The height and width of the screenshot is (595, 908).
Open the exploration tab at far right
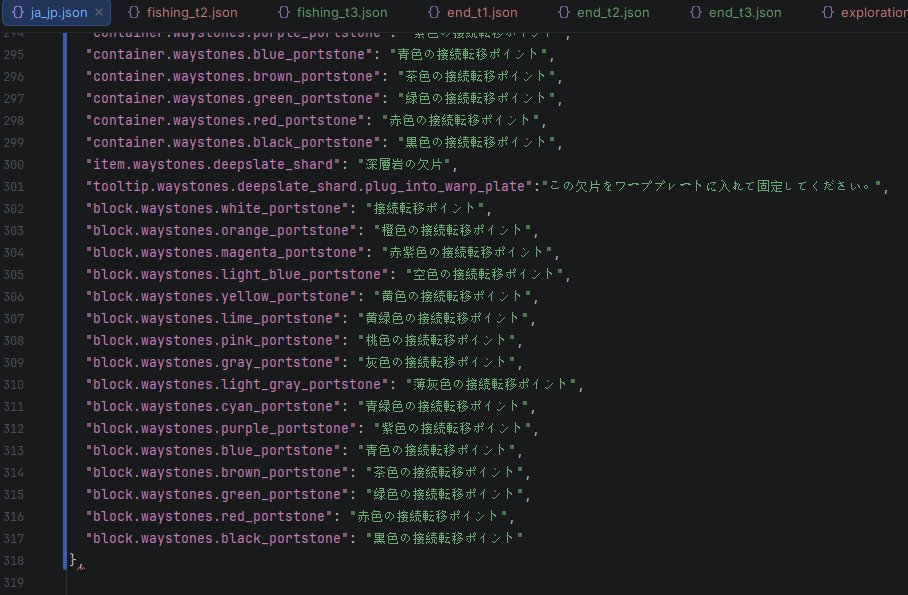point(863,12)
